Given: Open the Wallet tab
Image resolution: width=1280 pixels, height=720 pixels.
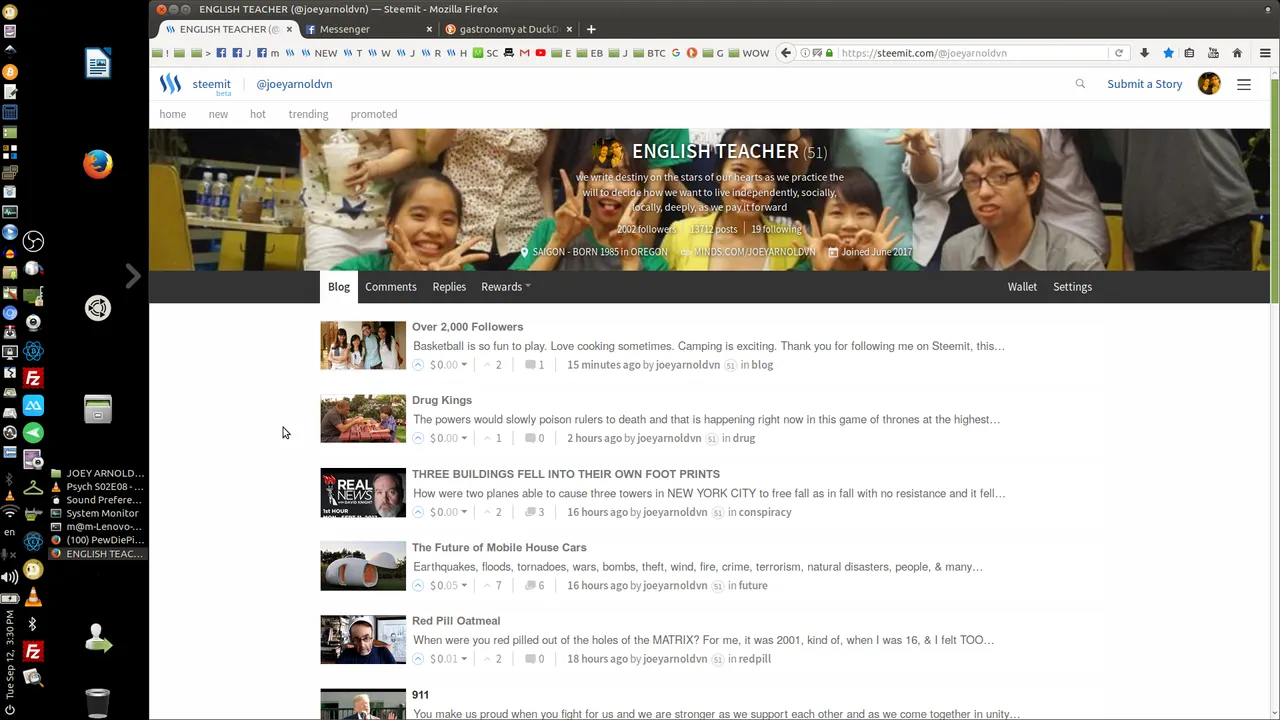Looking at the screenshot, I should pyautogui.click(x=1022, y=287).
